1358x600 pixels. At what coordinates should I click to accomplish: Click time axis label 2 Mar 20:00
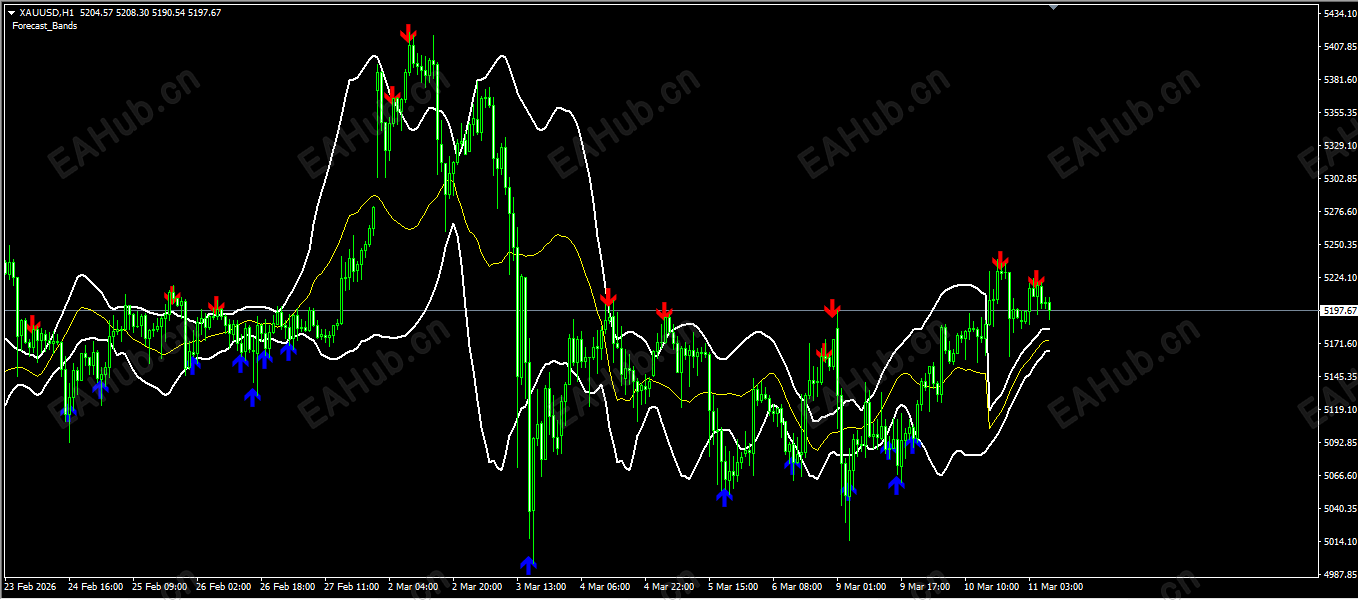tap(477, 587)
